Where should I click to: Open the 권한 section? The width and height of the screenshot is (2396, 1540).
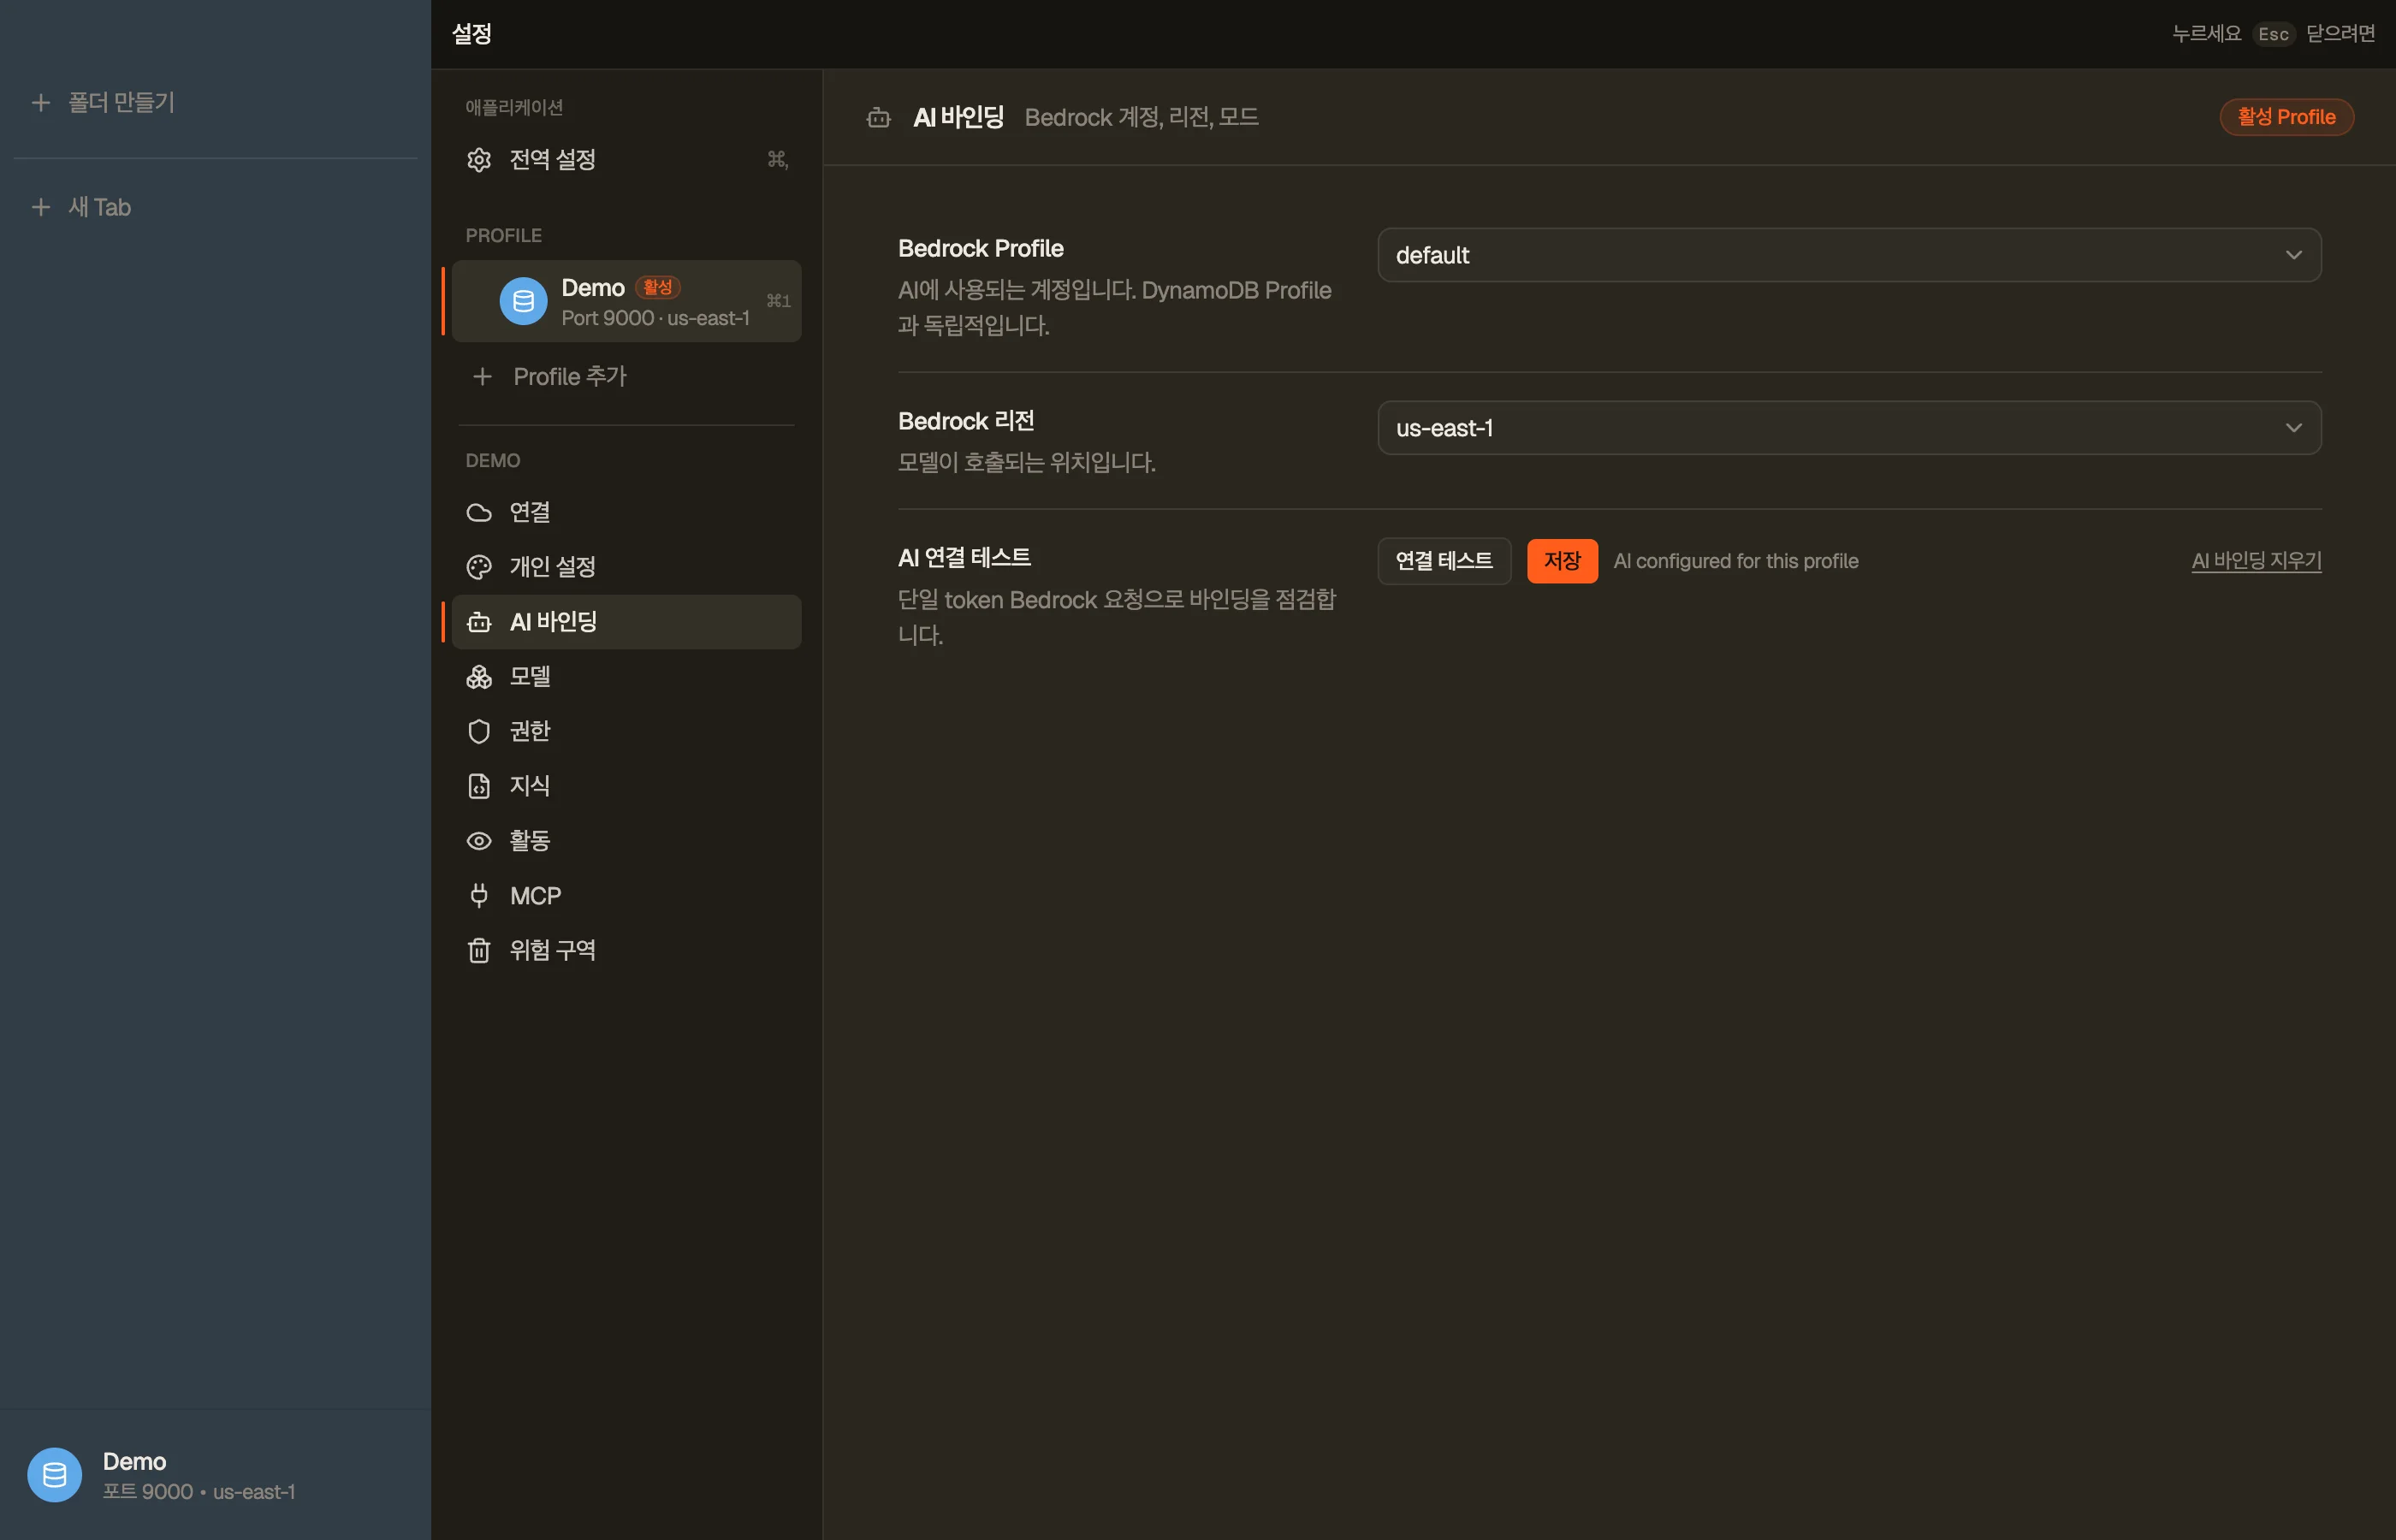coord(626,731)
